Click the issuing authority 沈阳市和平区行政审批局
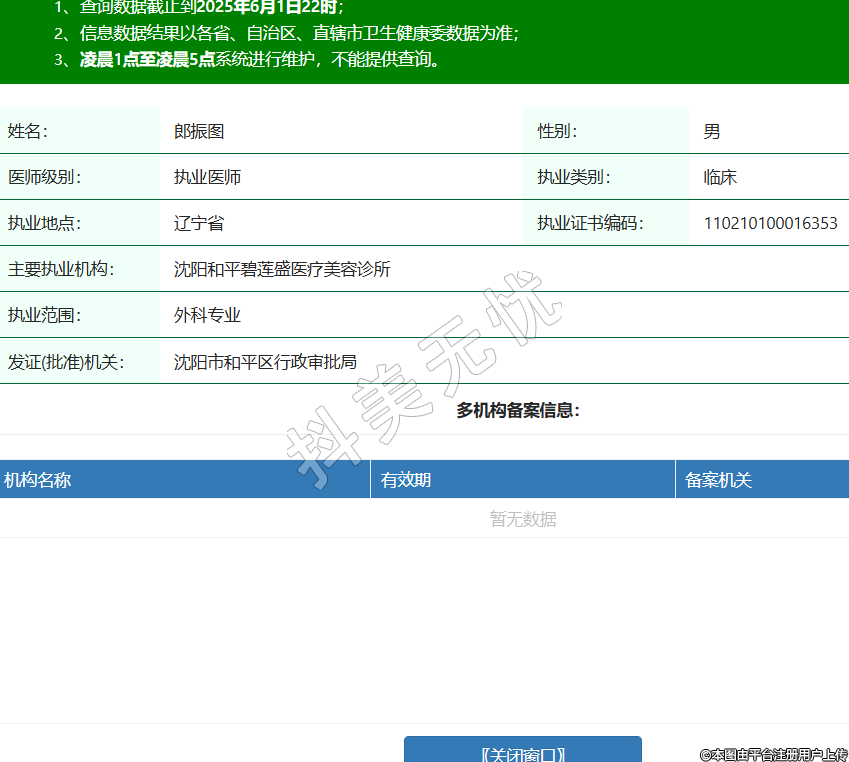The width and height of the screenshot is (849, 762). click(265, 362)
